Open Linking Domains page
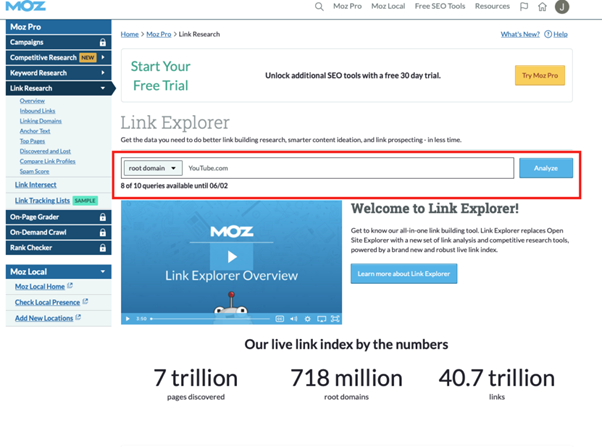 40,121
